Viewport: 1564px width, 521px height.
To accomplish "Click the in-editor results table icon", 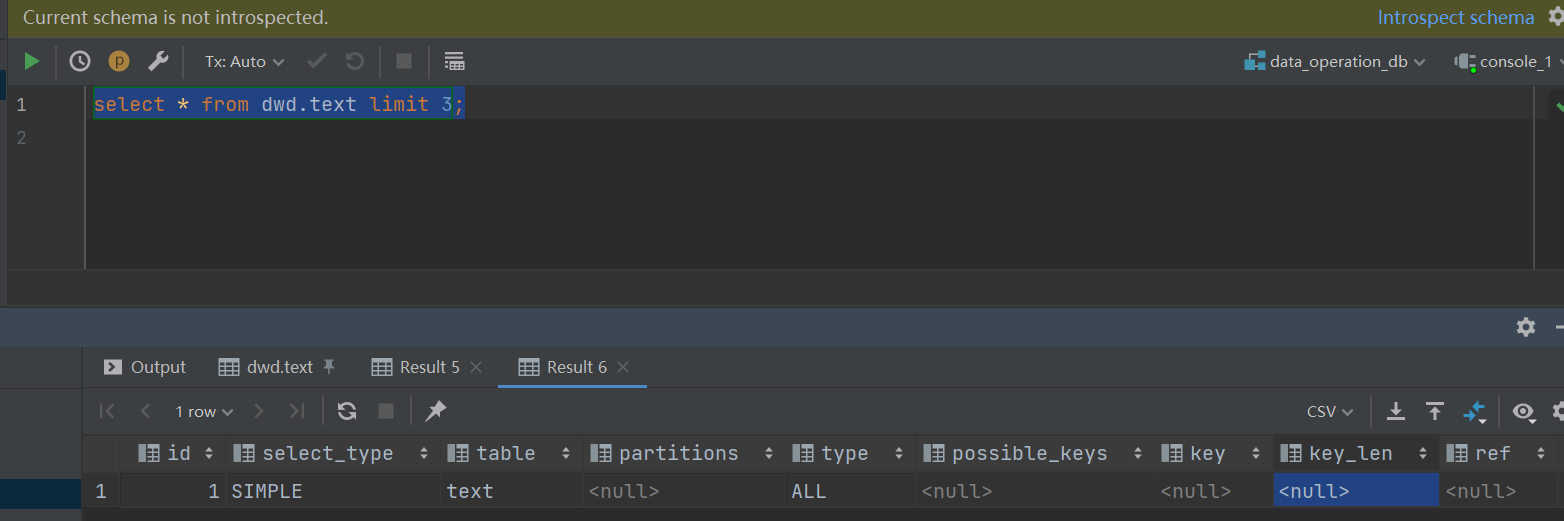I will 454,61.
